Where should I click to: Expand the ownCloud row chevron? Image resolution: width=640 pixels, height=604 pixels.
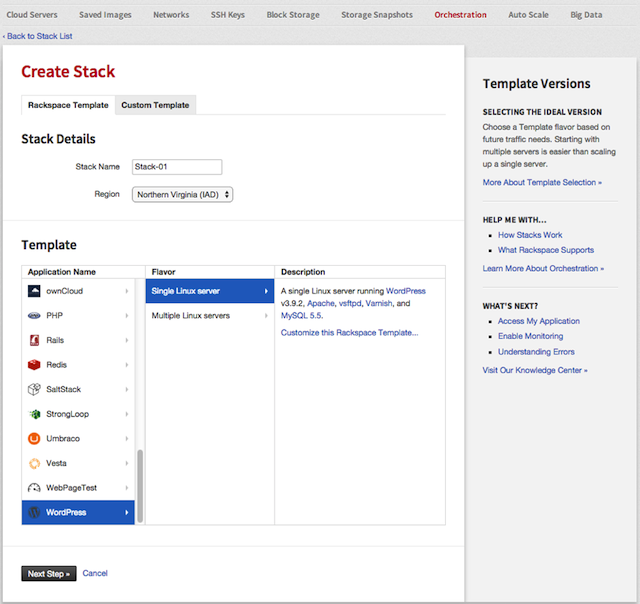(127, 291)
